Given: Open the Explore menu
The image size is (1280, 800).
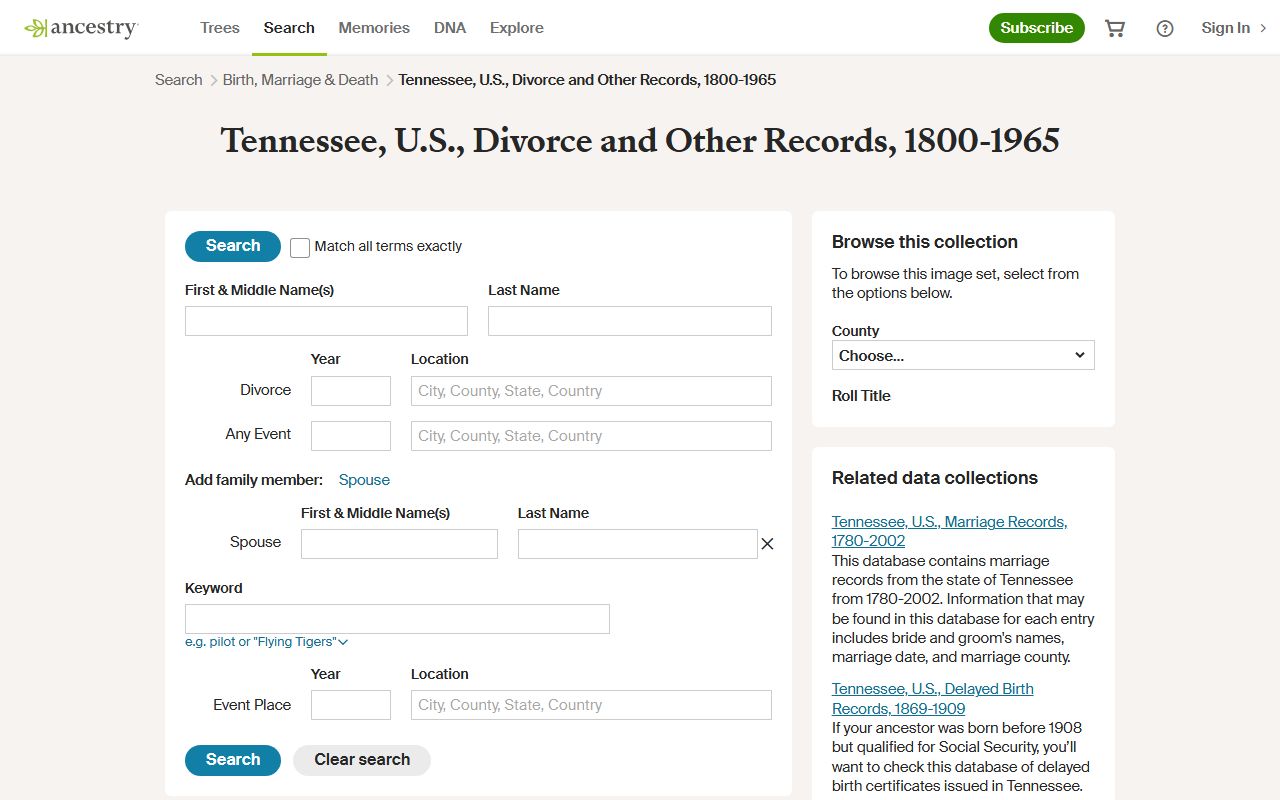Looking at the screenshot, I should click(x=517, y=28).
